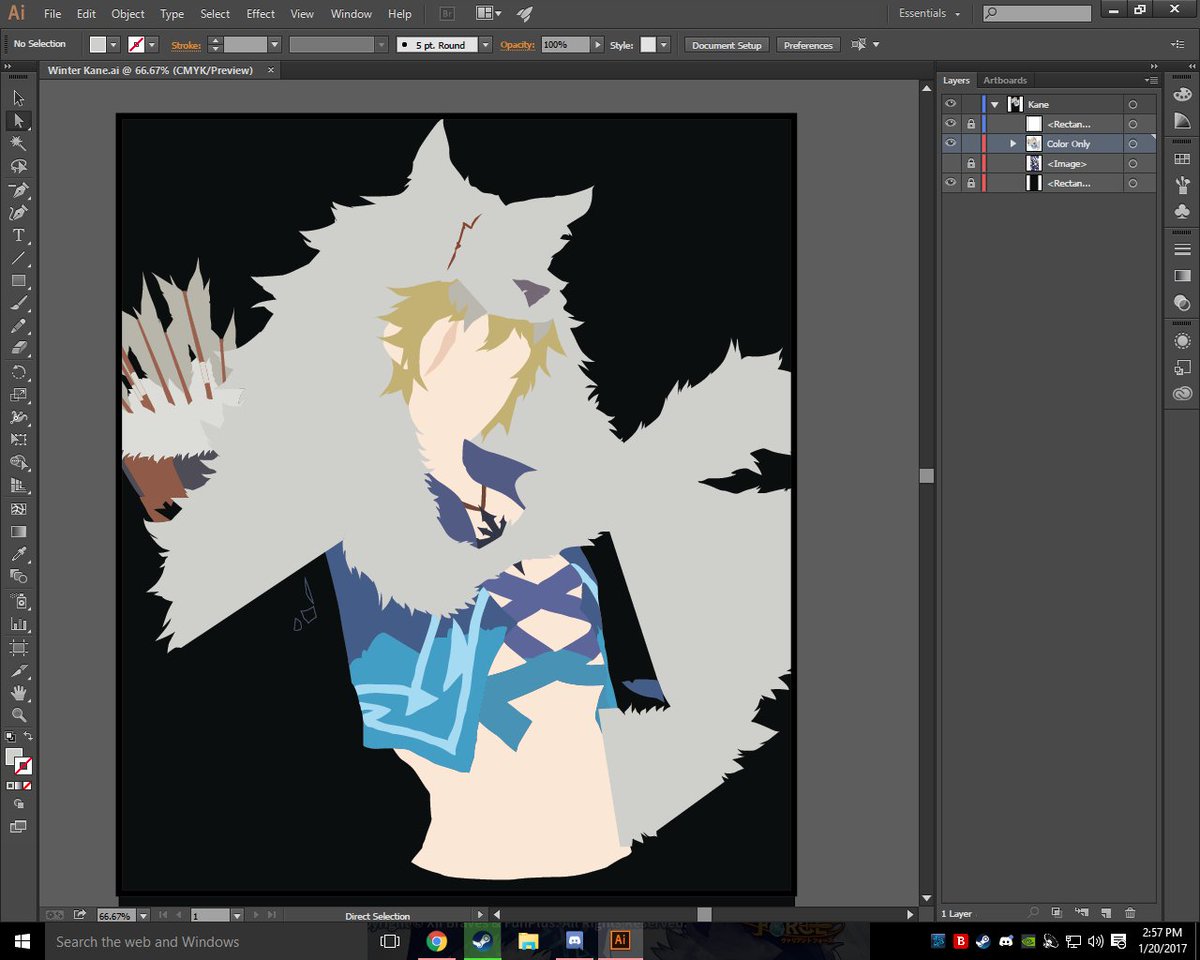Screen dimensions: 1200x960
Task: Open the Style dropdown arrow
Action: tap(663, 45)
